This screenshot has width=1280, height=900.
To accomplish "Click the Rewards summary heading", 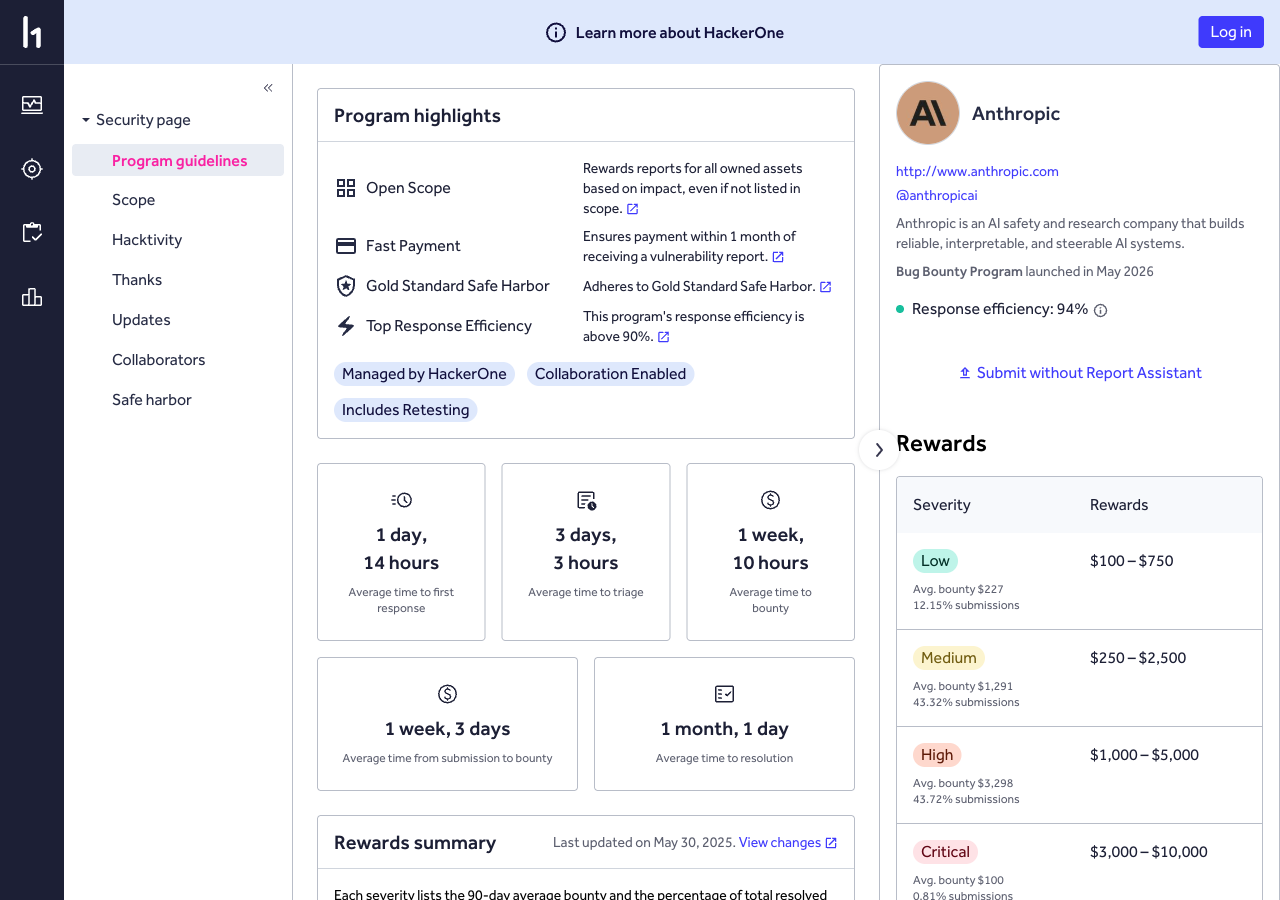I will pyautogui.click(x=415, y=843).
